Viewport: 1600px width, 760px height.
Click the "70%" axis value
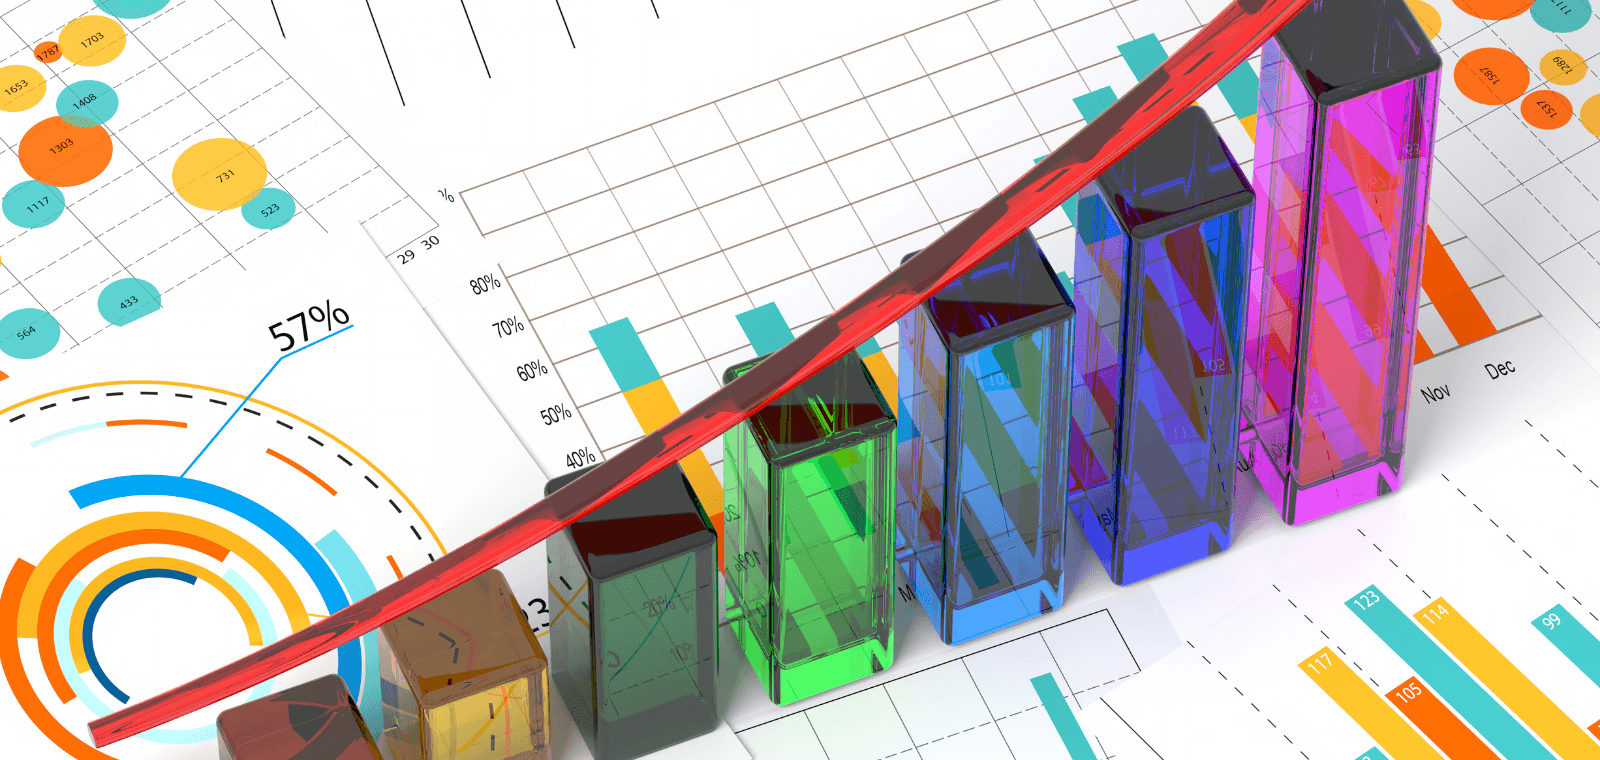[x=508, y=327]
